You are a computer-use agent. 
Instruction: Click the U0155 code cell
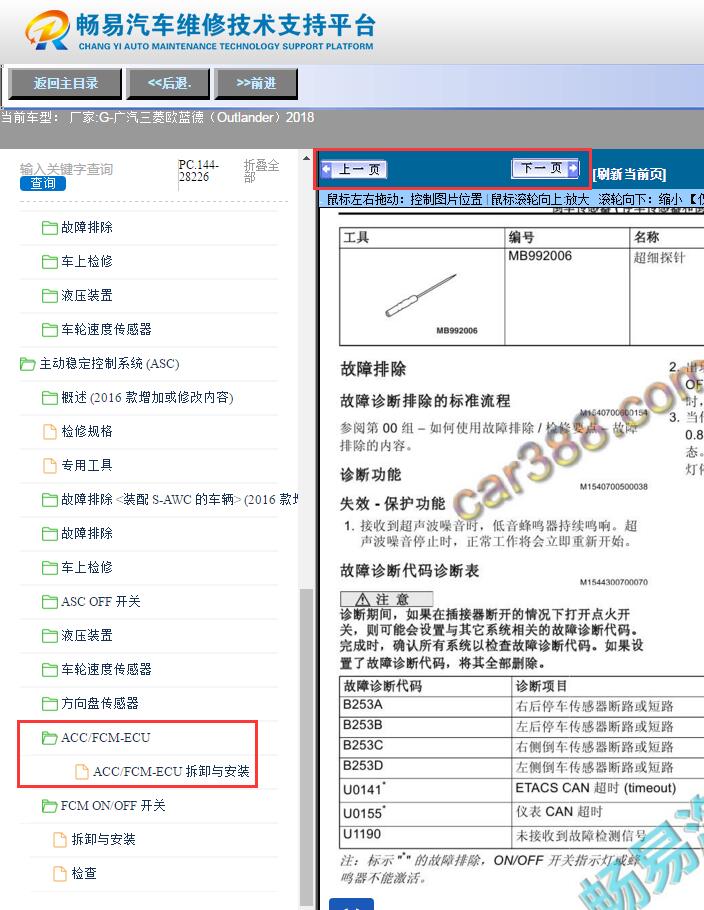pos(425,812)
